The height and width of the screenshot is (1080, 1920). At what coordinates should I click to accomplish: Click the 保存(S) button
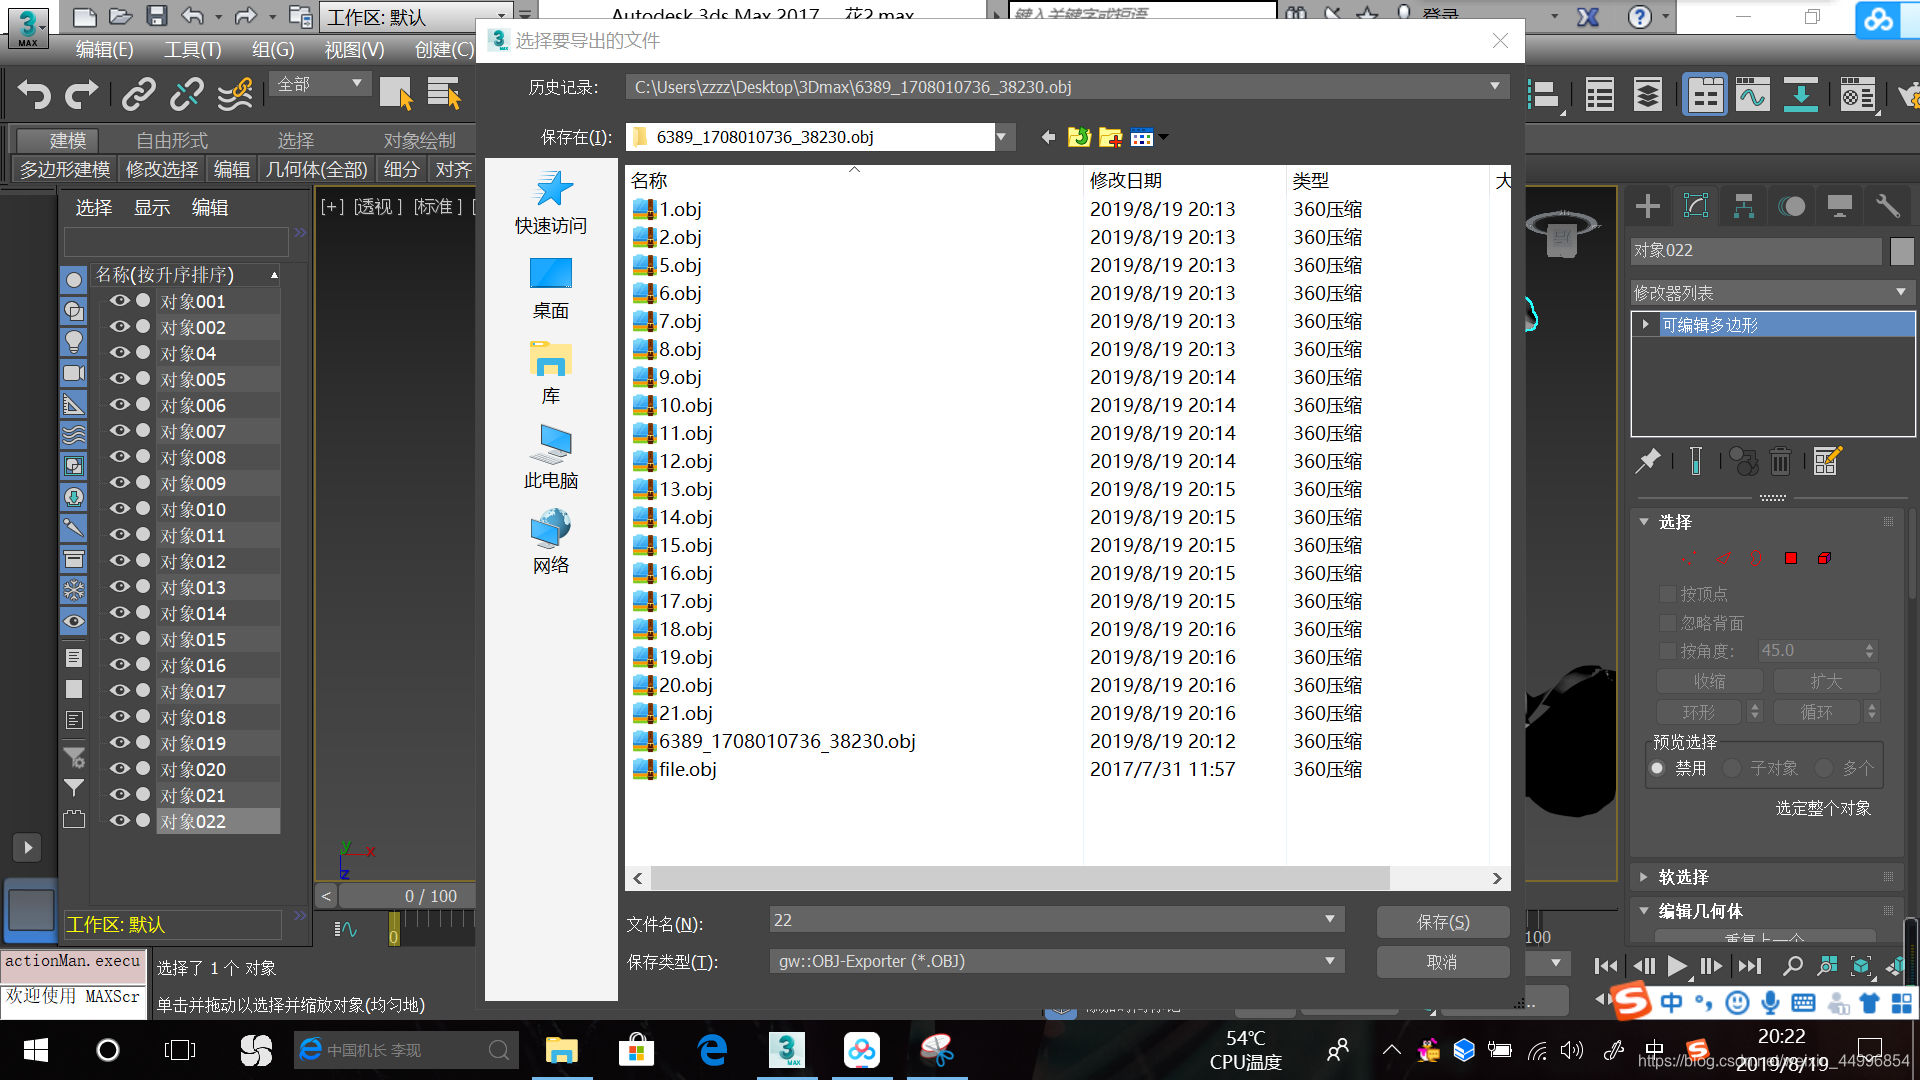click(x=1442, y=922)
